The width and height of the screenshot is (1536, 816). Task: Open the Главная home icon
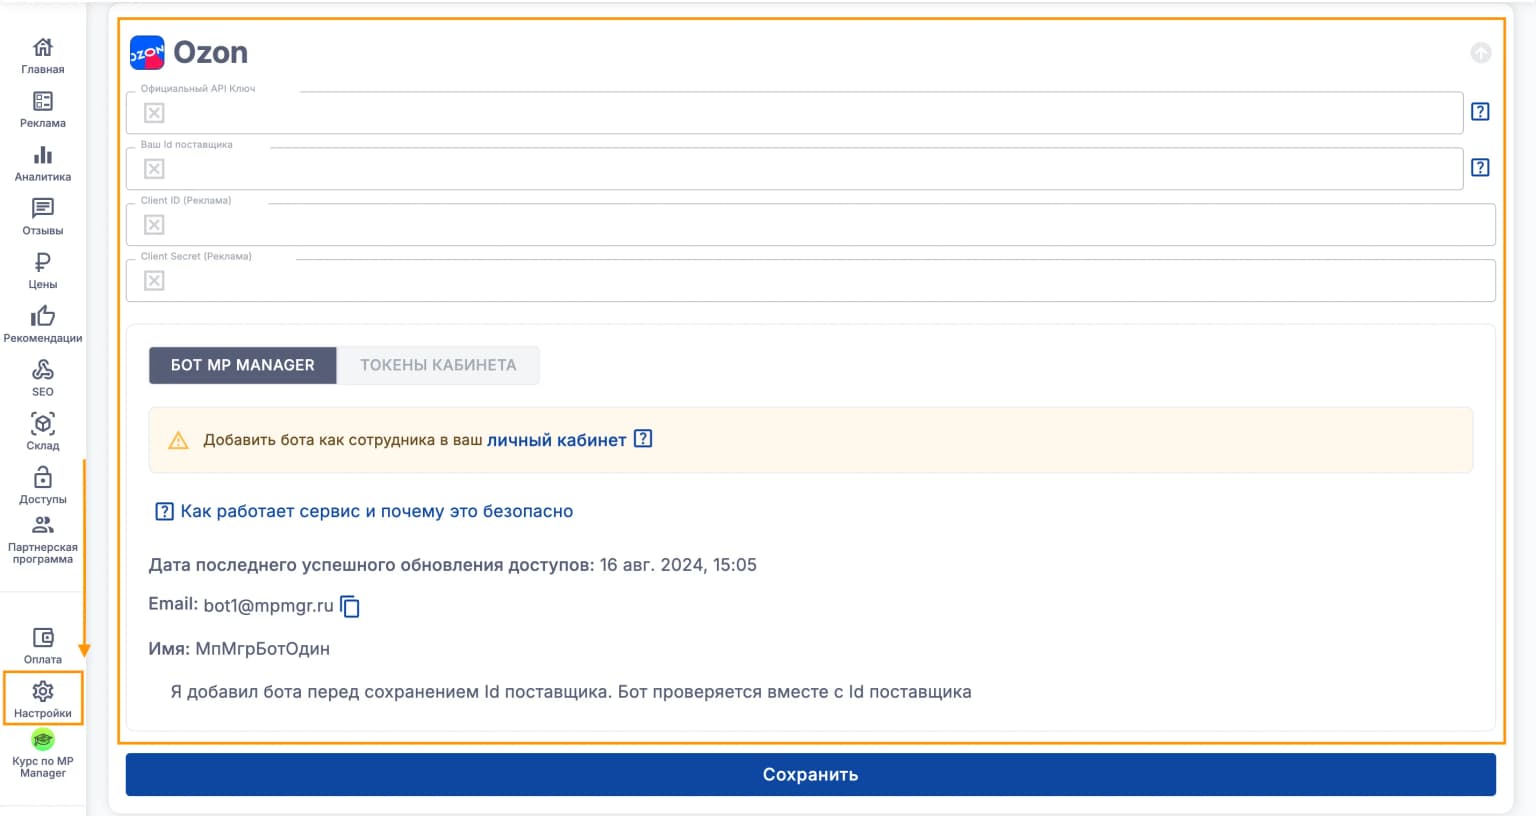pos(43,56)
